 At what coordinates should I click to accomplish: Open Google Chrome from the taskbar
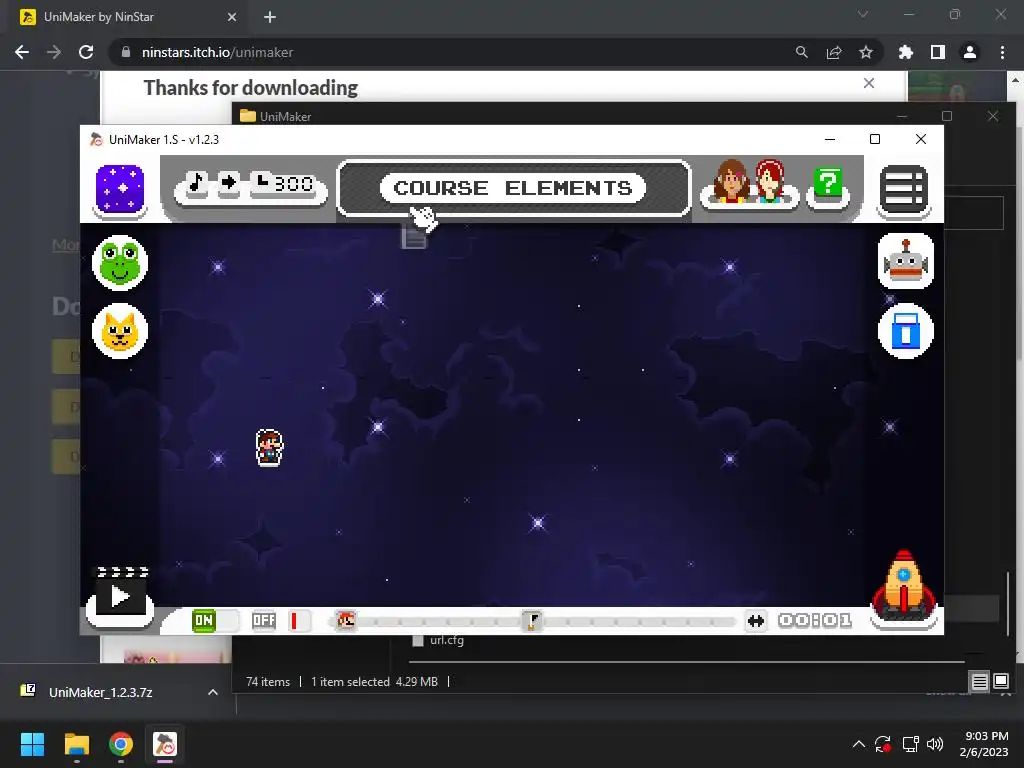pyautogui.click(x=120, y=744)
